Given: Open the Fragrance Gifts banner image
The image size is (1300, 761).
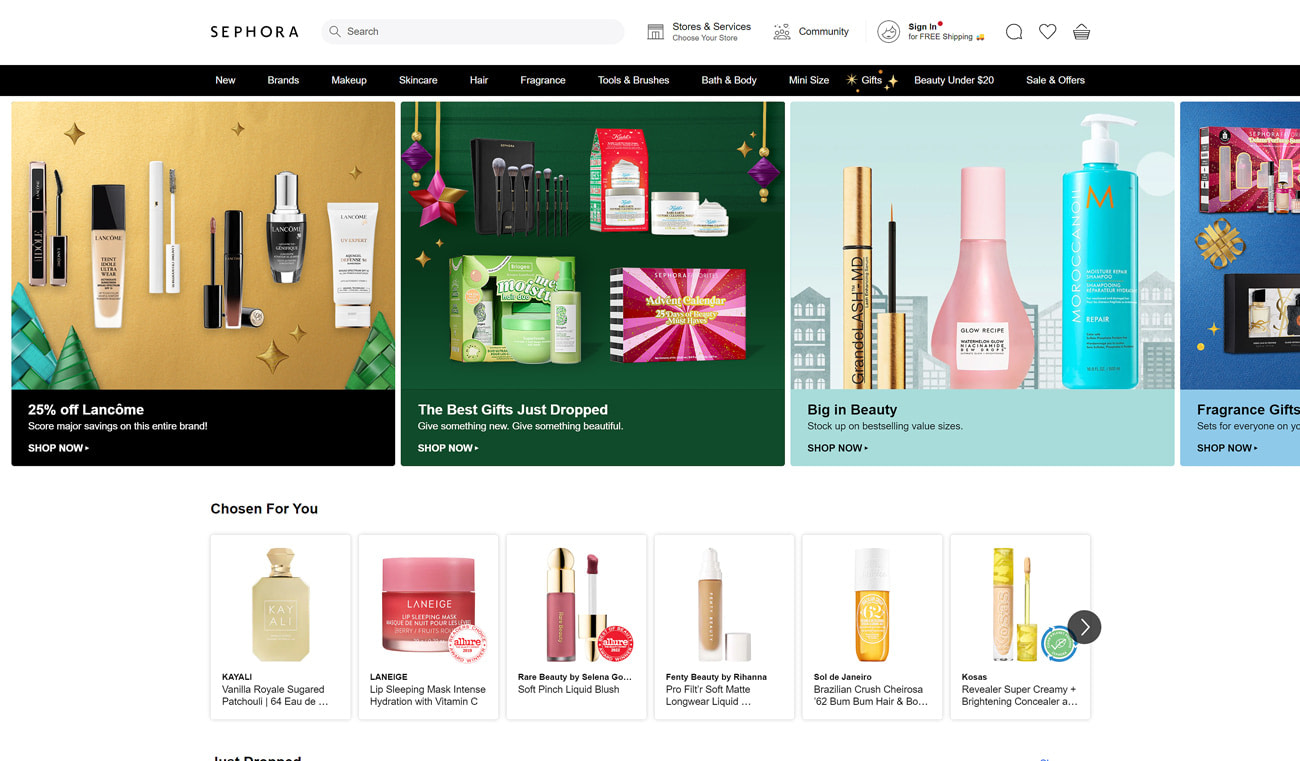Looking at the screenshot, I should click(1240, 245).
